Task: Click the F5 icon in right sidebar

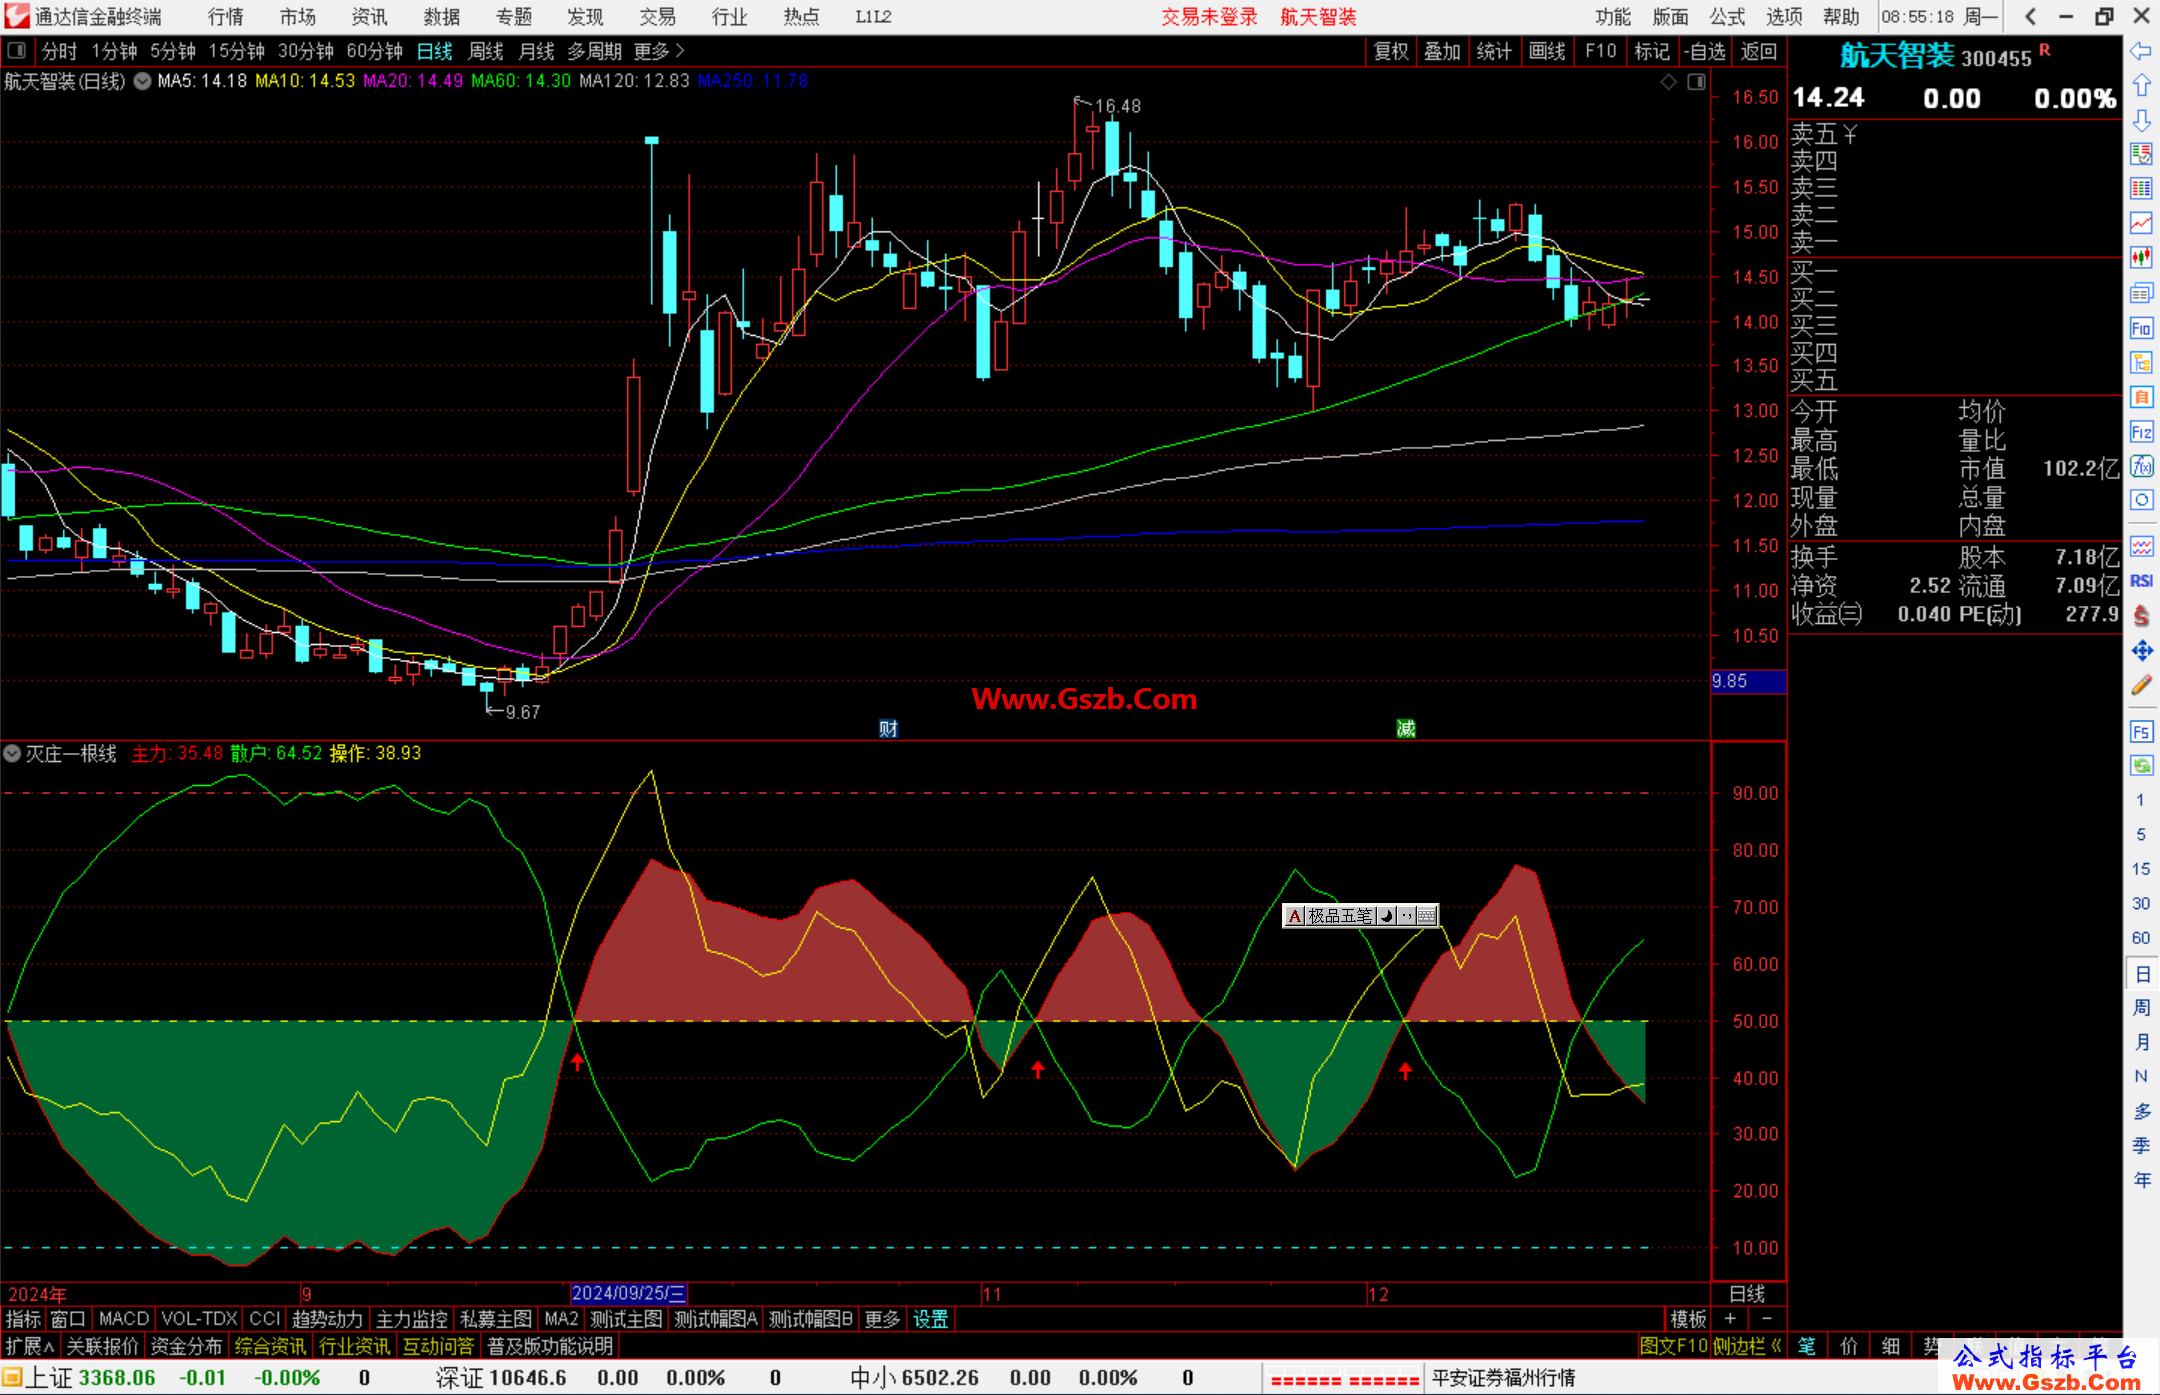Action: pyautogui.click(x=2141, y=732)
